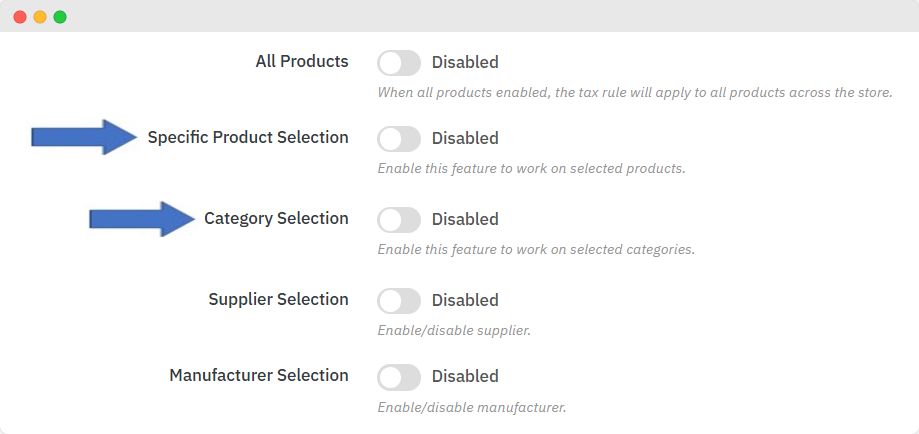Click the All Products label
The height and width of the screenshot is (434, 919).
(x=302, y=62)
